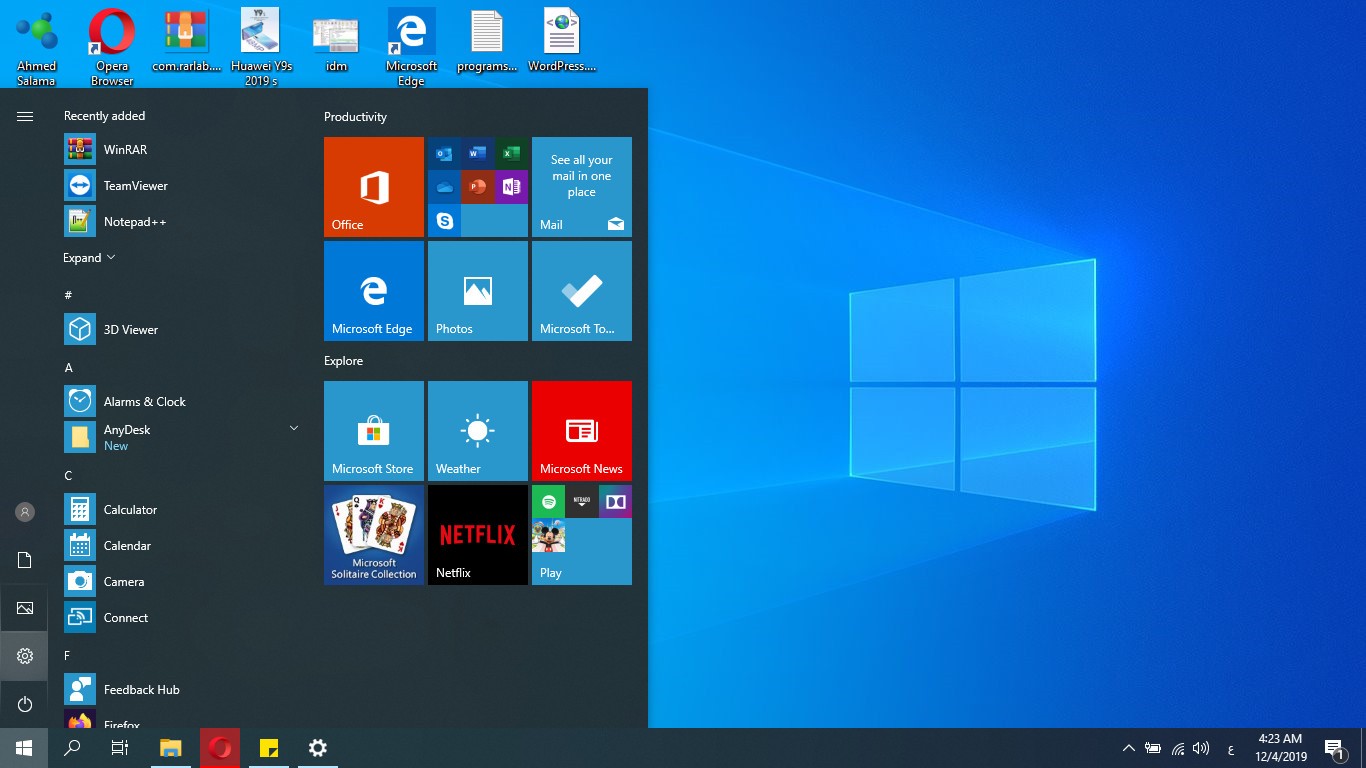Open the Office tile
The width and height of the screenshot is (1366, 768).
click(x=374, y=187)
